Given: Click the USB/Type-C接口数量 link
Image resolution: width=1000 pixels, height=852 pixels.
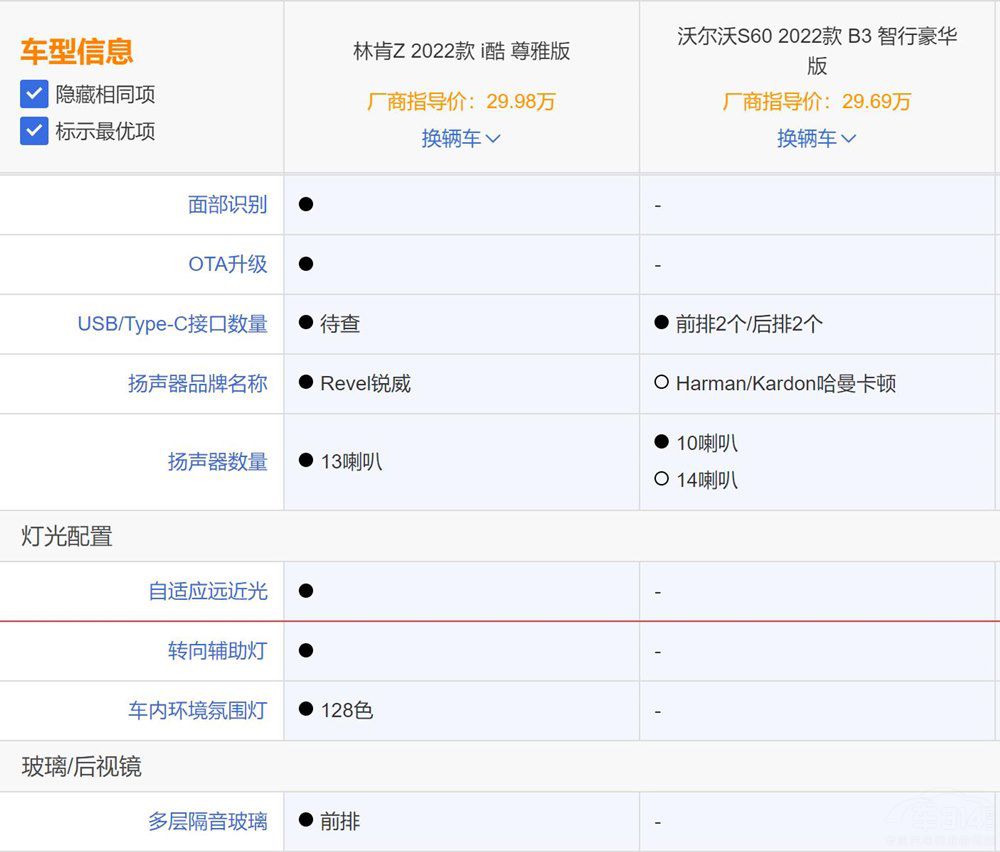Looking at the screenshot, I should [x=172, y=324].
